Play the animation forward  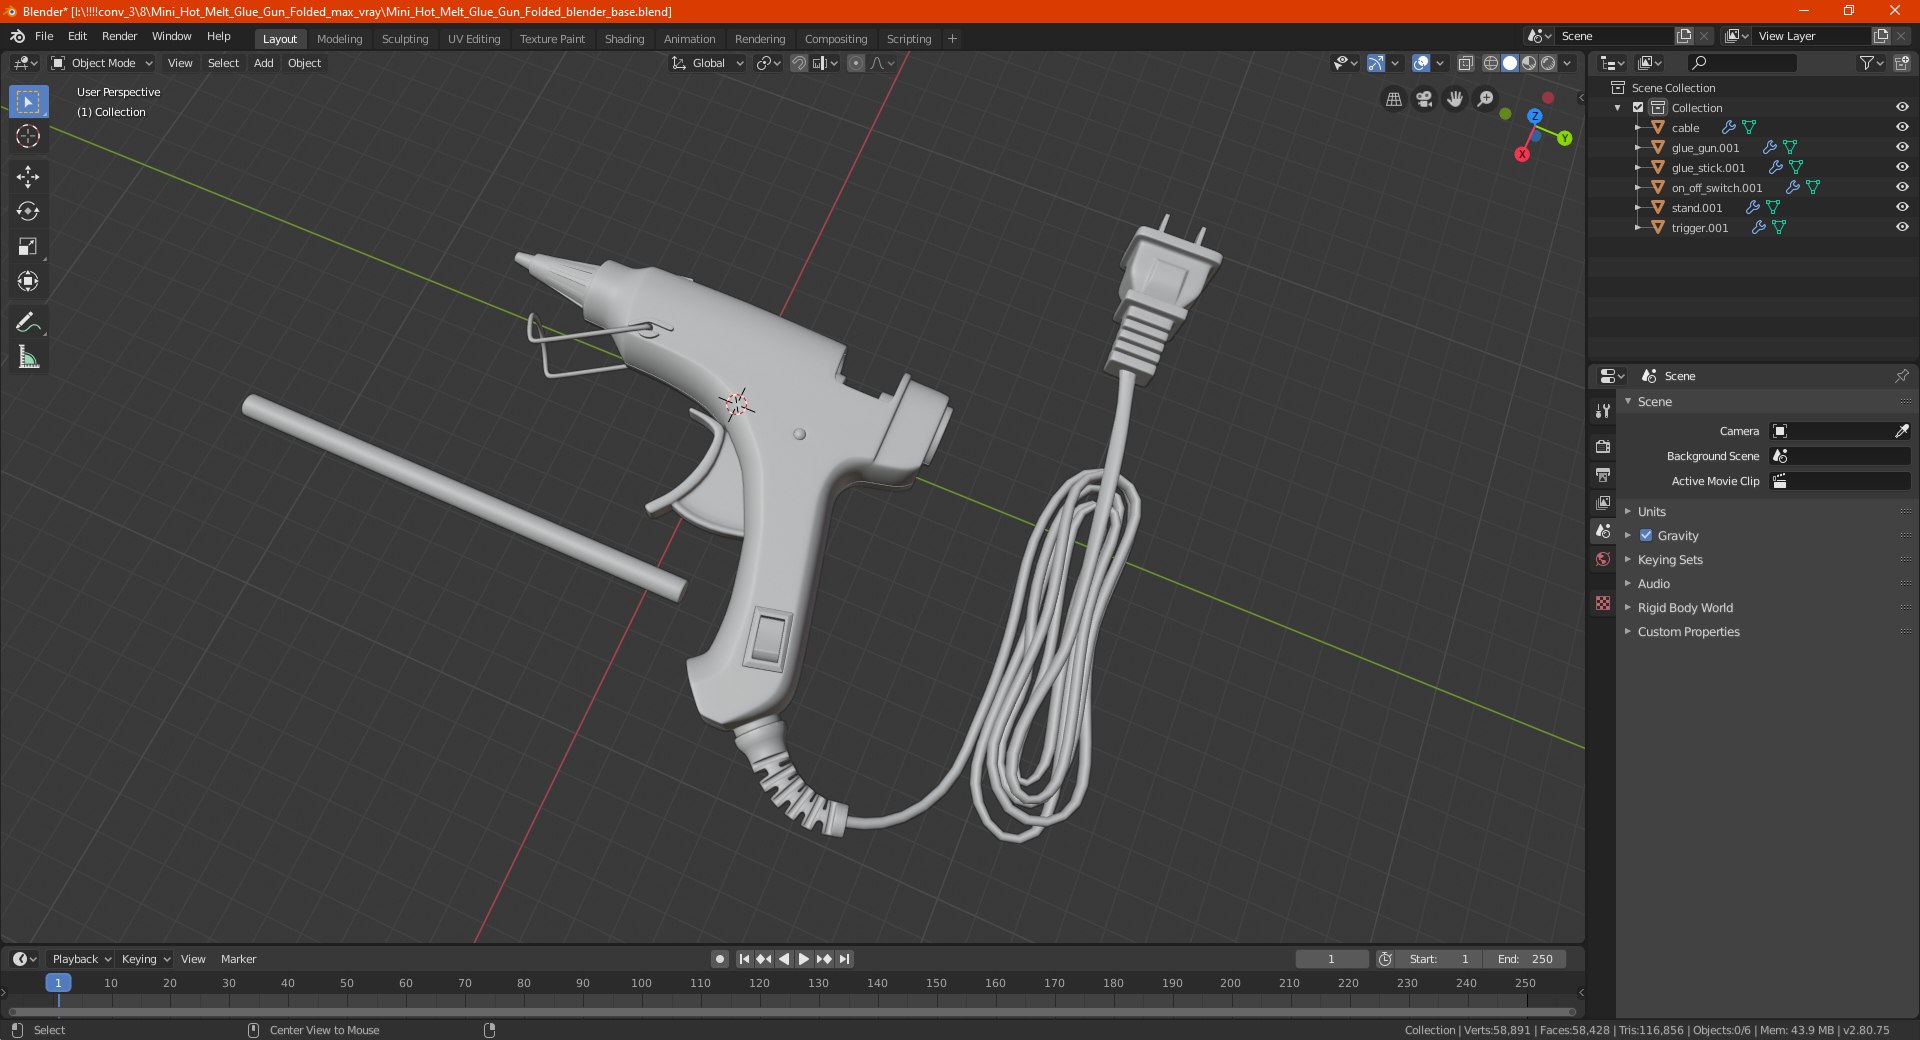pos(803,959)
